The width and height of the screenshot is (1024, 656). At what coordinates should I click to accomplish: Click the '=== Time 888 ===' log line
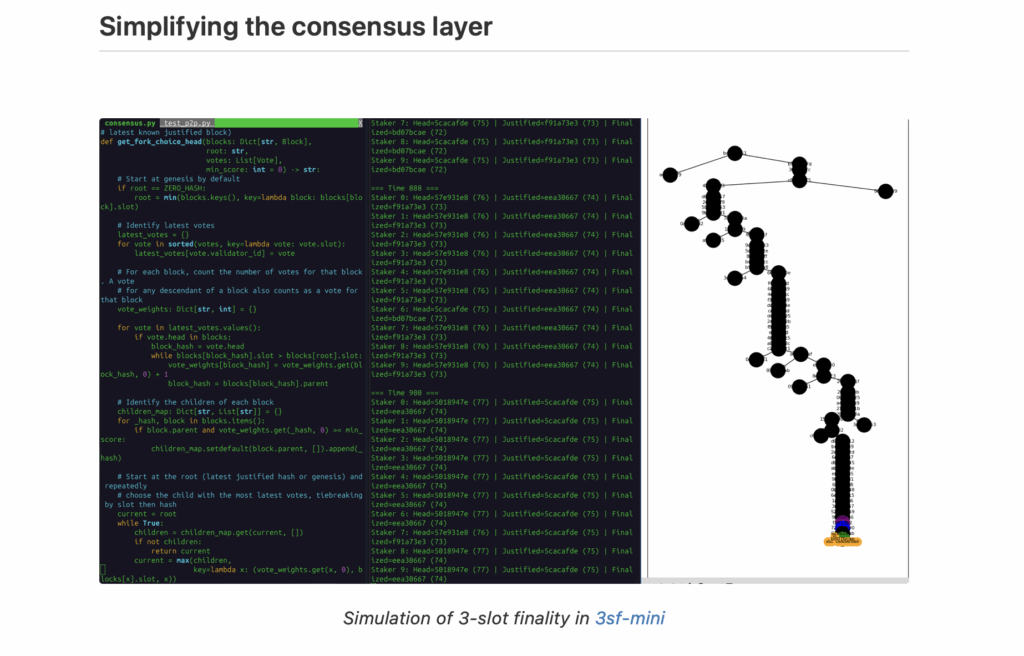405,188
